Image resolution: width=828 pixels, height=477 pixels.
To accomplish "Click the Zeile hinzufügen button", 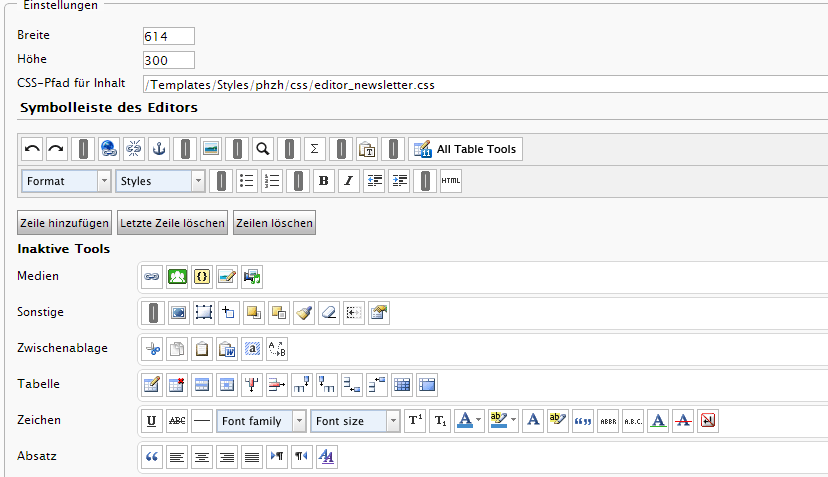I will click(64, 223).
